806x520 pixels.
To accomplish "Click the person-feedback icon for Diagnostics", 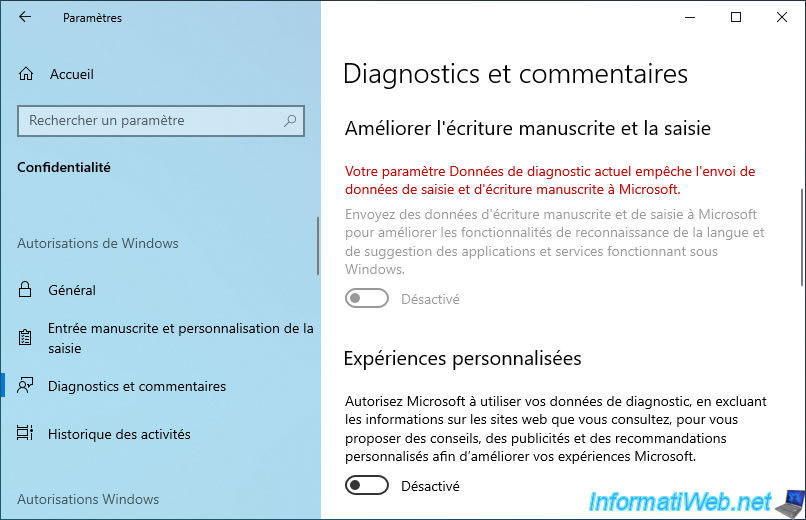I will click(25, 386).
